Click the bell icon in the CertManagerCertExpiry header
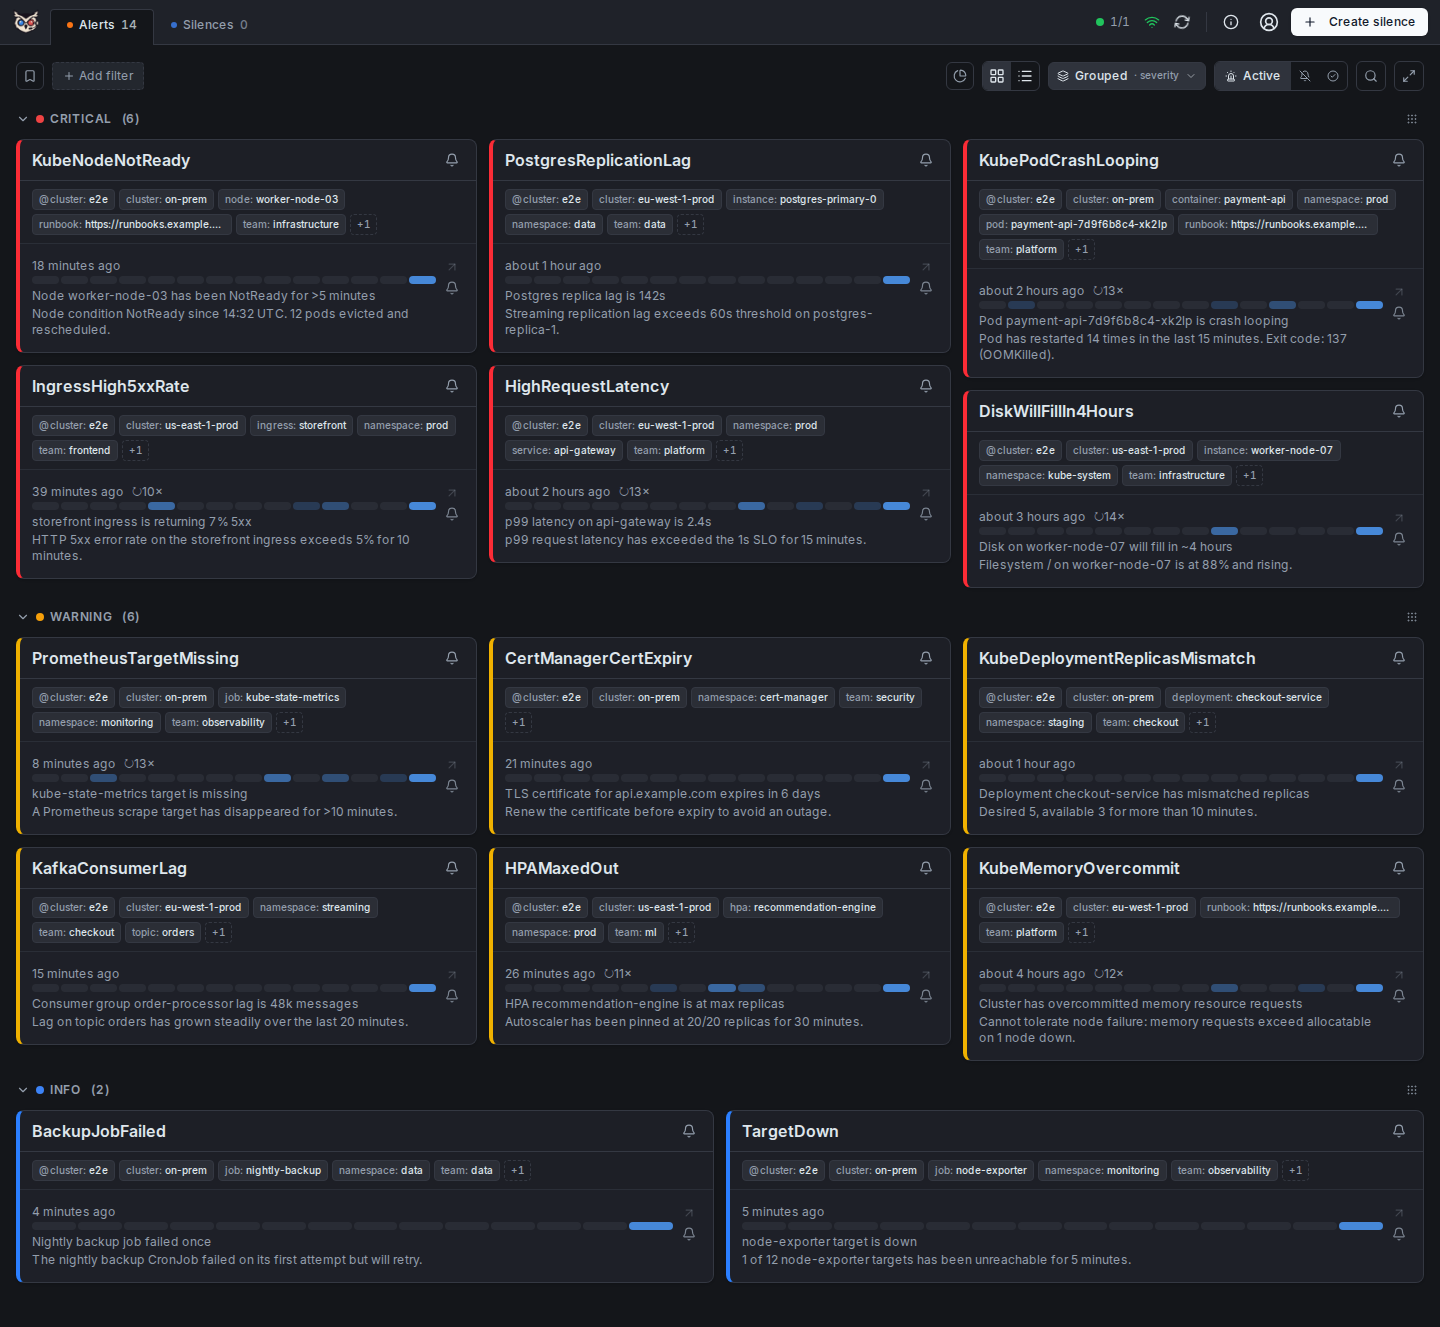This screenshot has height=1327, width=1440. tap(926, 658)
